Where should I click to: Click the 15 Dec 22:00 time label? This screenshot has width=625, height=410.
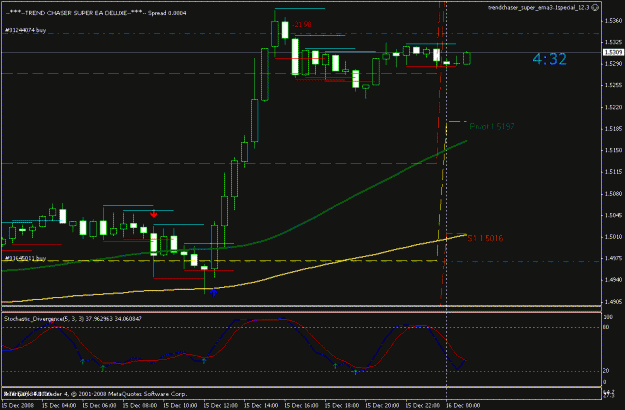(x=423, y=406)
